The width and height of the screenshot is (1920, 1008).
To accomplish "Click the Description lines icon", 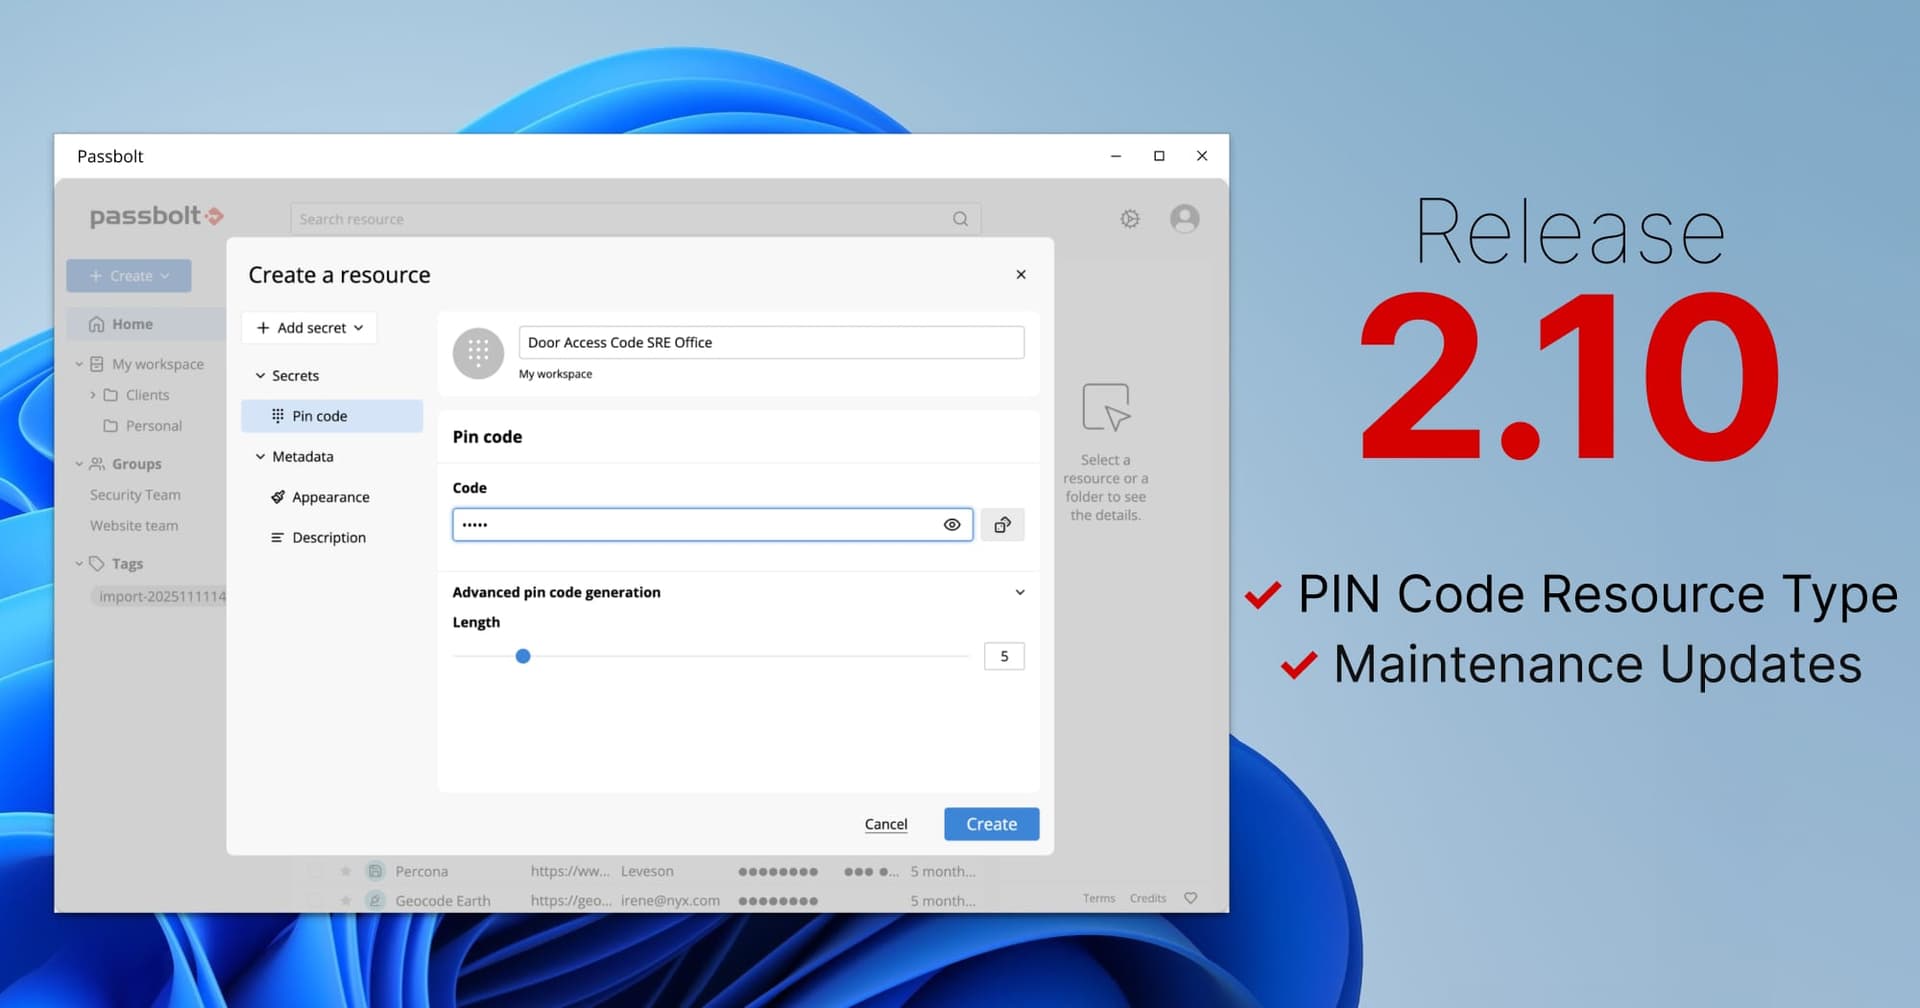I will click(278, 538).
